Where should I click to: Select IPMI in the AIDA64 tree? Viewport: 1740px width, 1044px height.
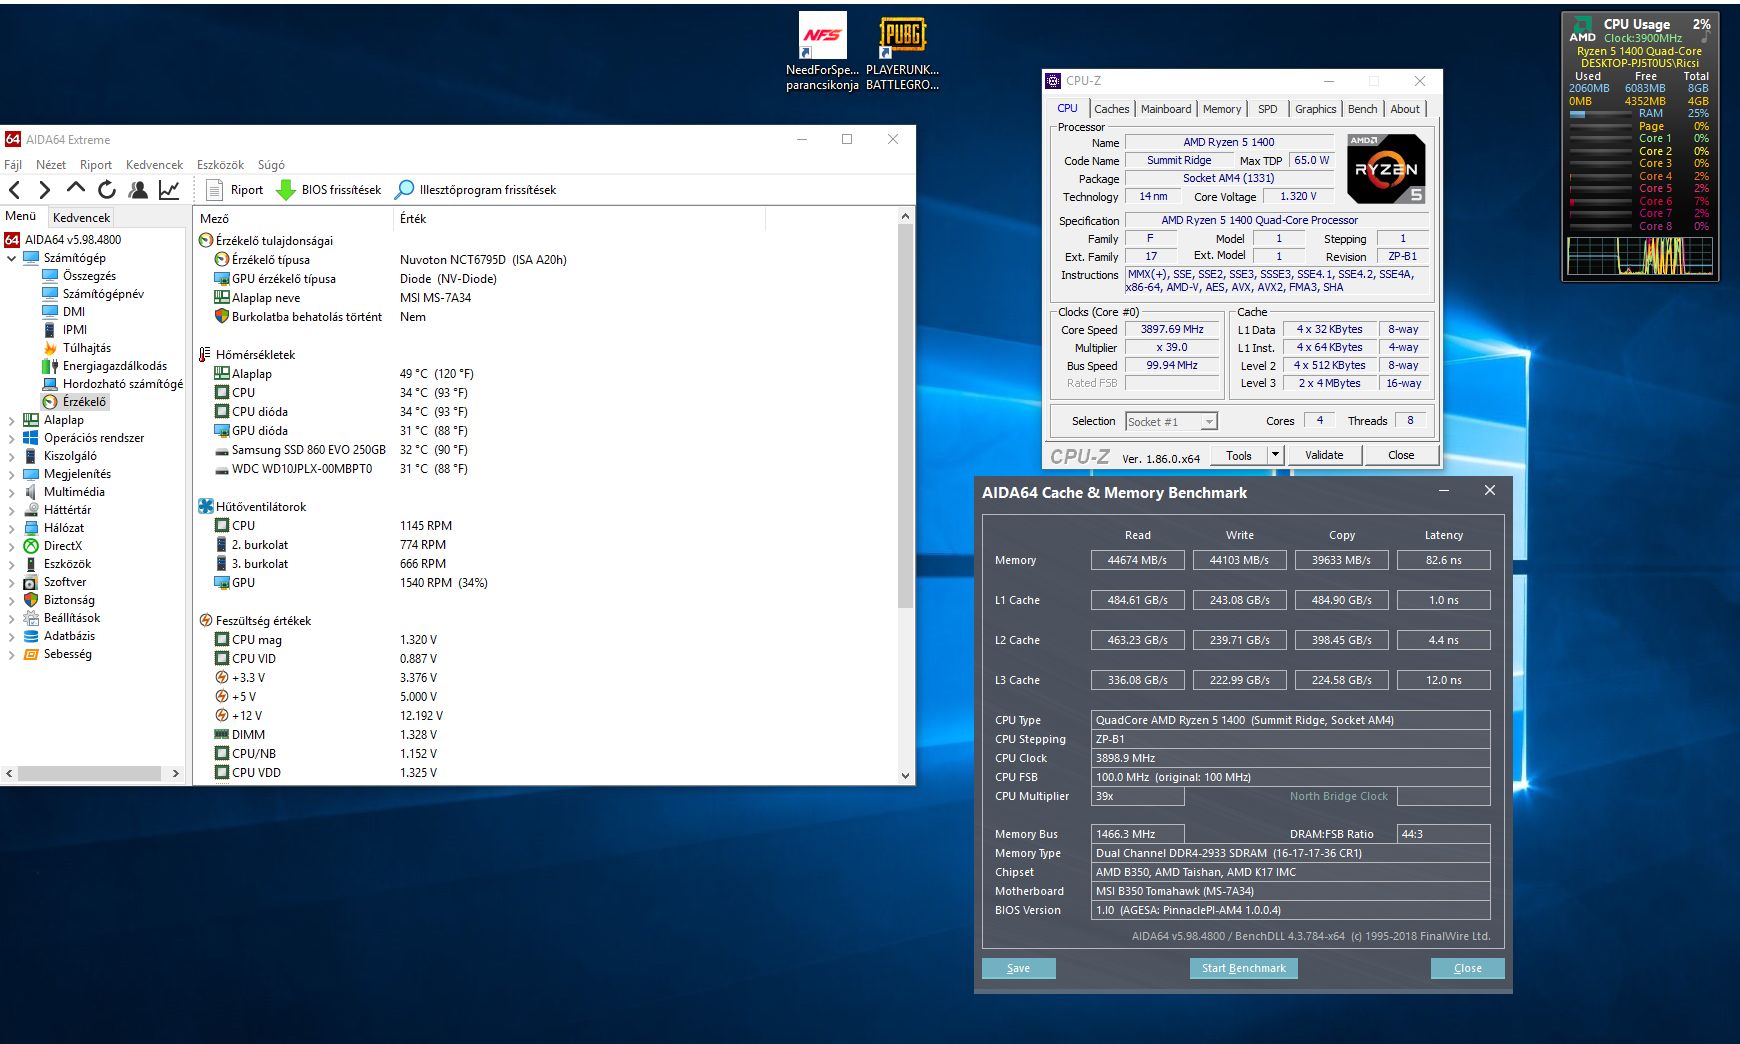click(x=65, y=330)
